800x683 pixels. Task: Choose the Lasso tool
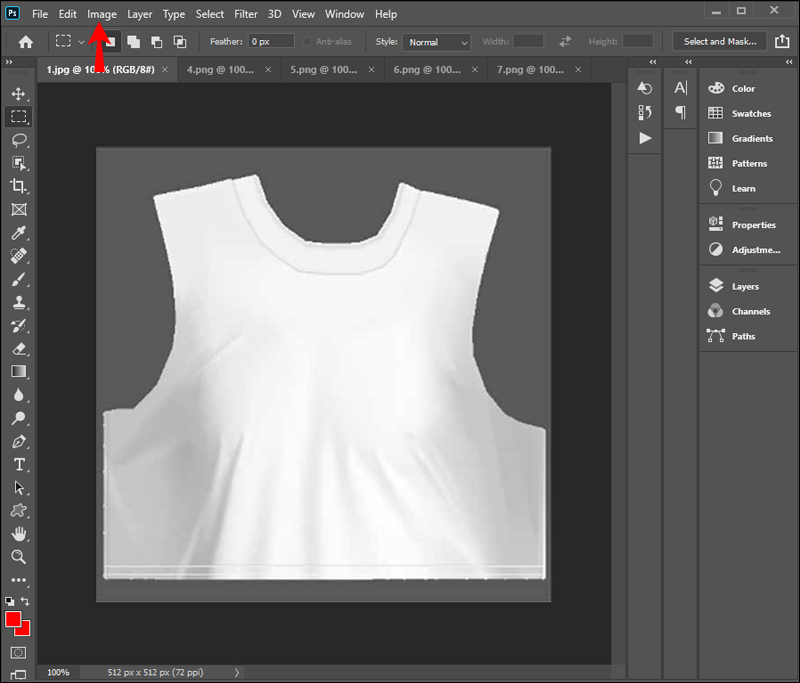[19, 140]
